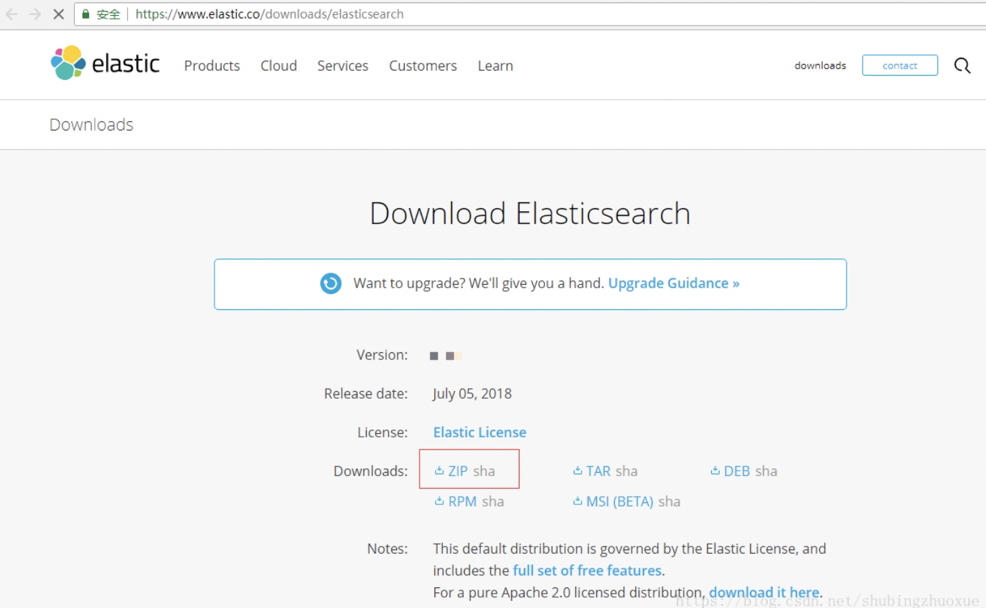Image resolution: width=986 pixels, height=608 pixels.
Task: Click the download icon beside ZIP
Action: [439, 470]
